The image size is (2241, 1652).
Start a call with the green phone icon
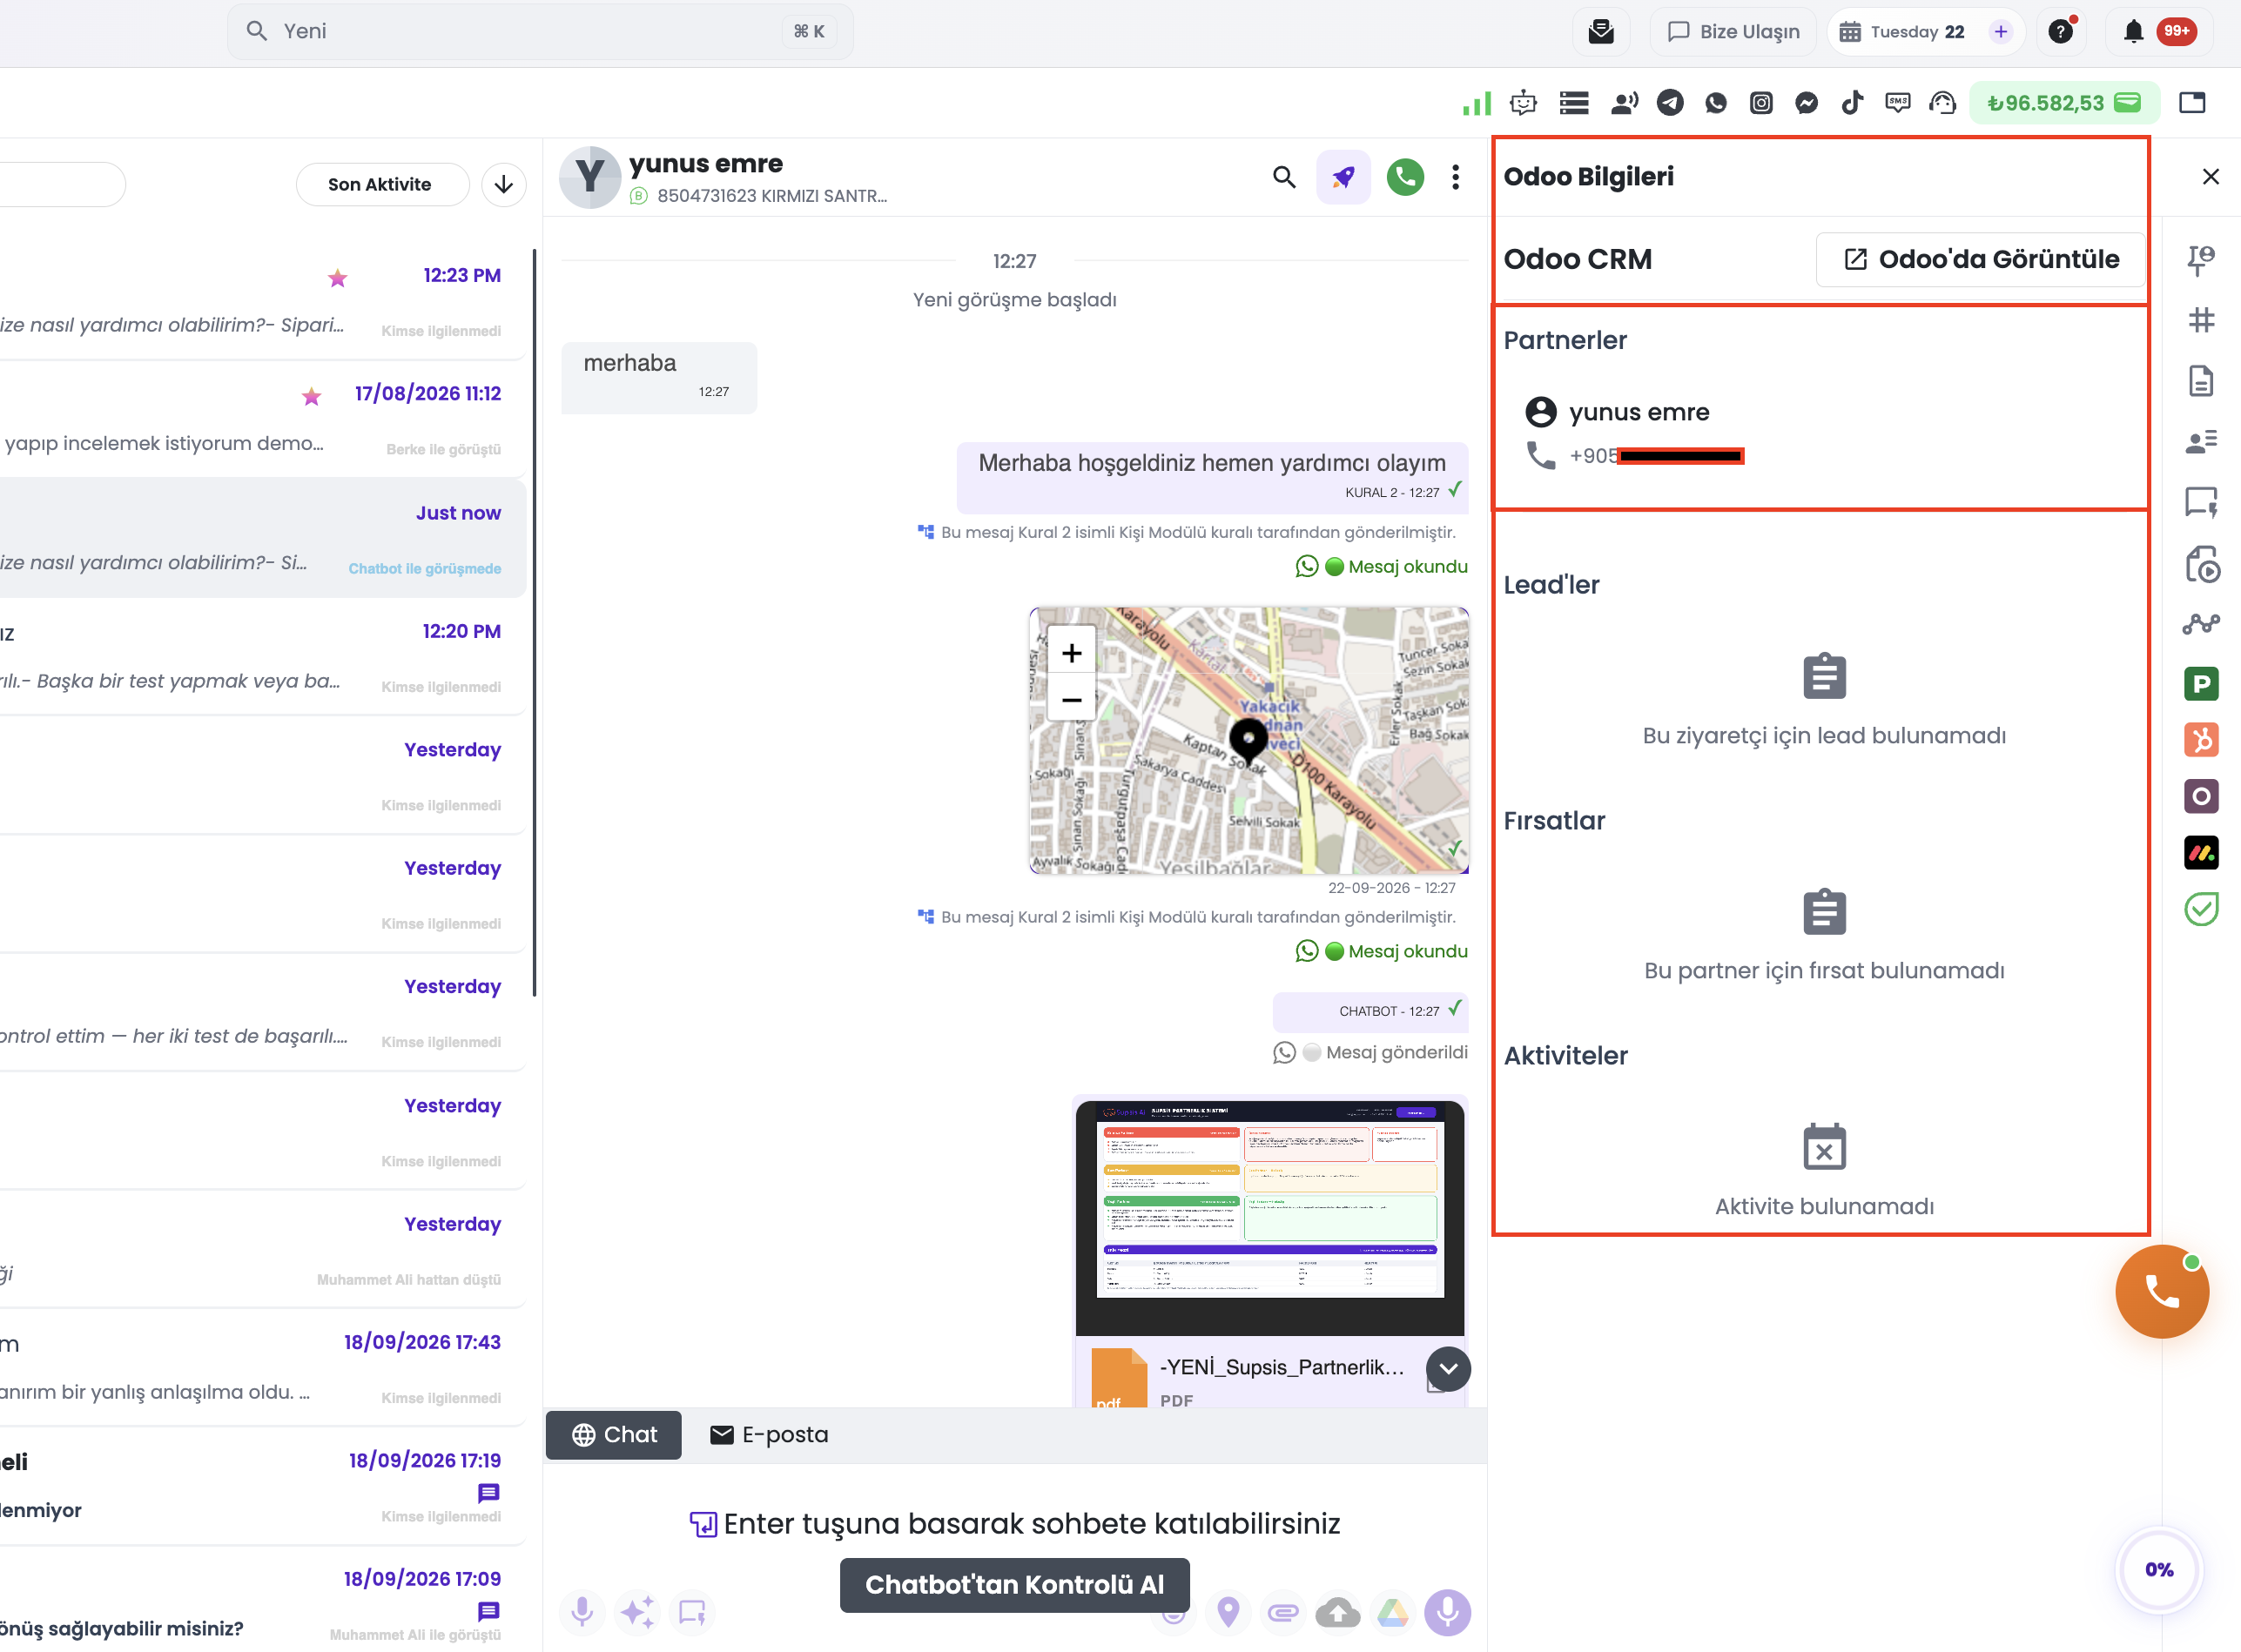pos(1405,177)
